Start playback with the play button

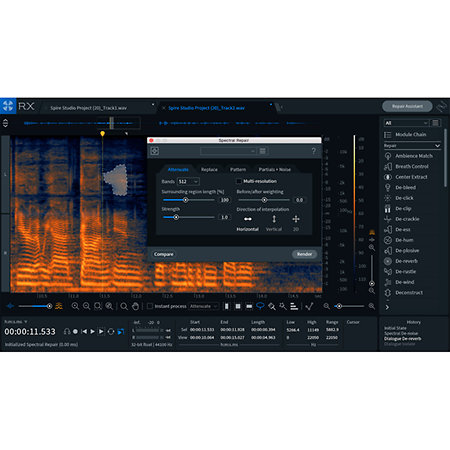[x=92, y=332]
